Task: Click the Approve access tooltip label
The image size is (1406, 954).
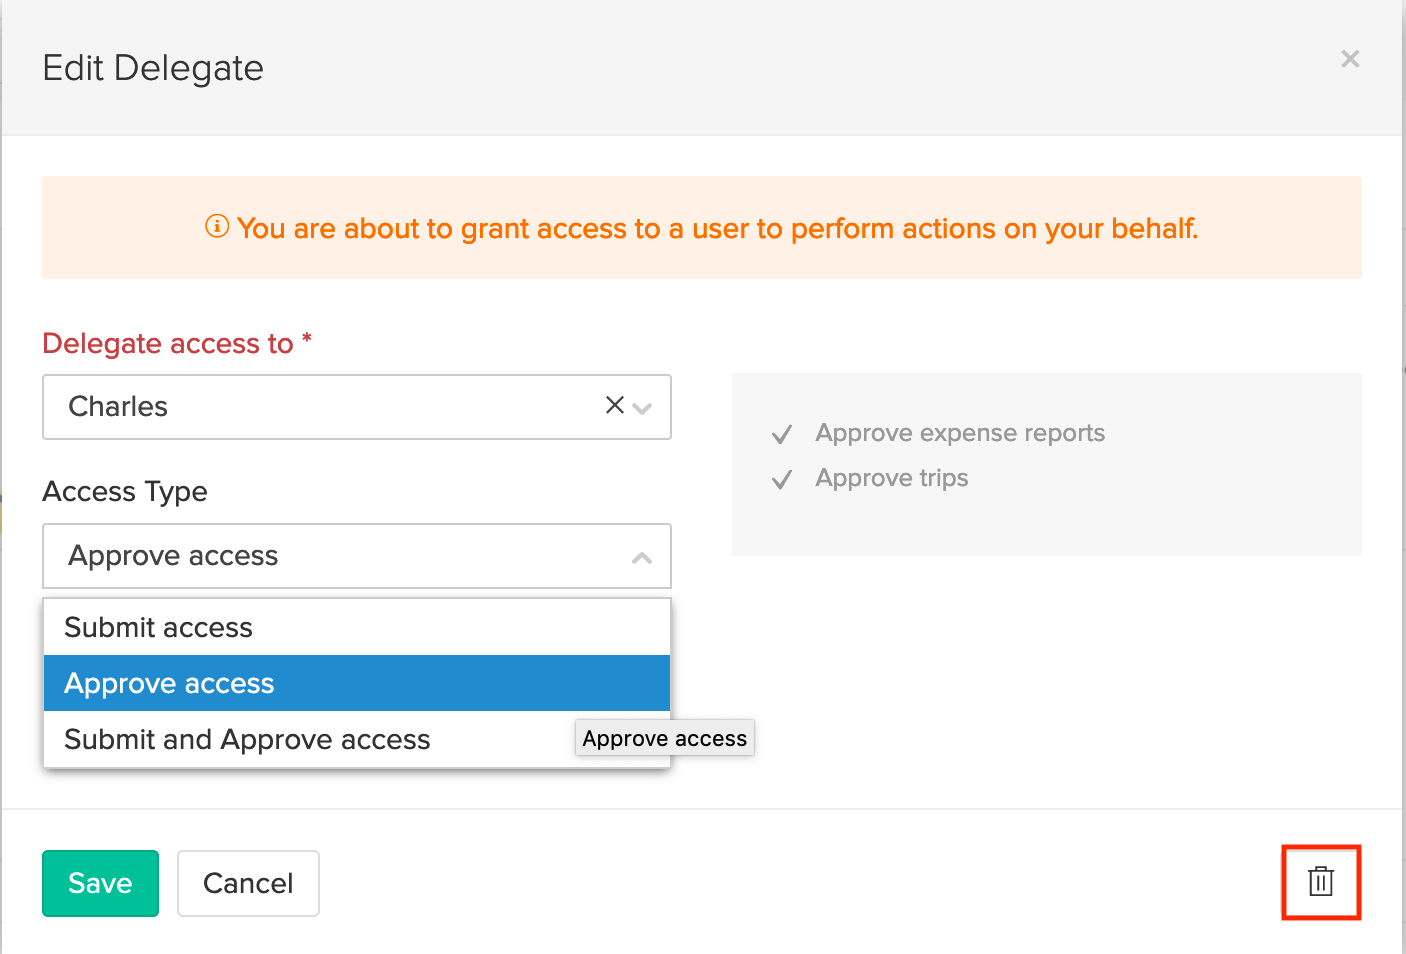Action: (x=664, y=738)
